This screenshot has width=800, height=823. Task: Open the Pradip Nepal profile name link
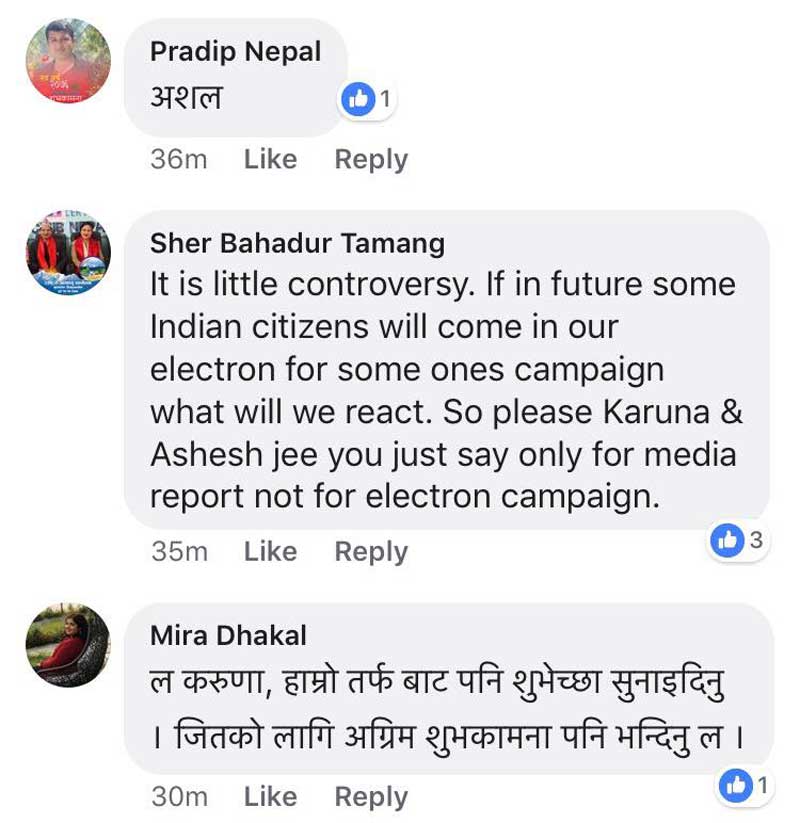tap(236, 52)
